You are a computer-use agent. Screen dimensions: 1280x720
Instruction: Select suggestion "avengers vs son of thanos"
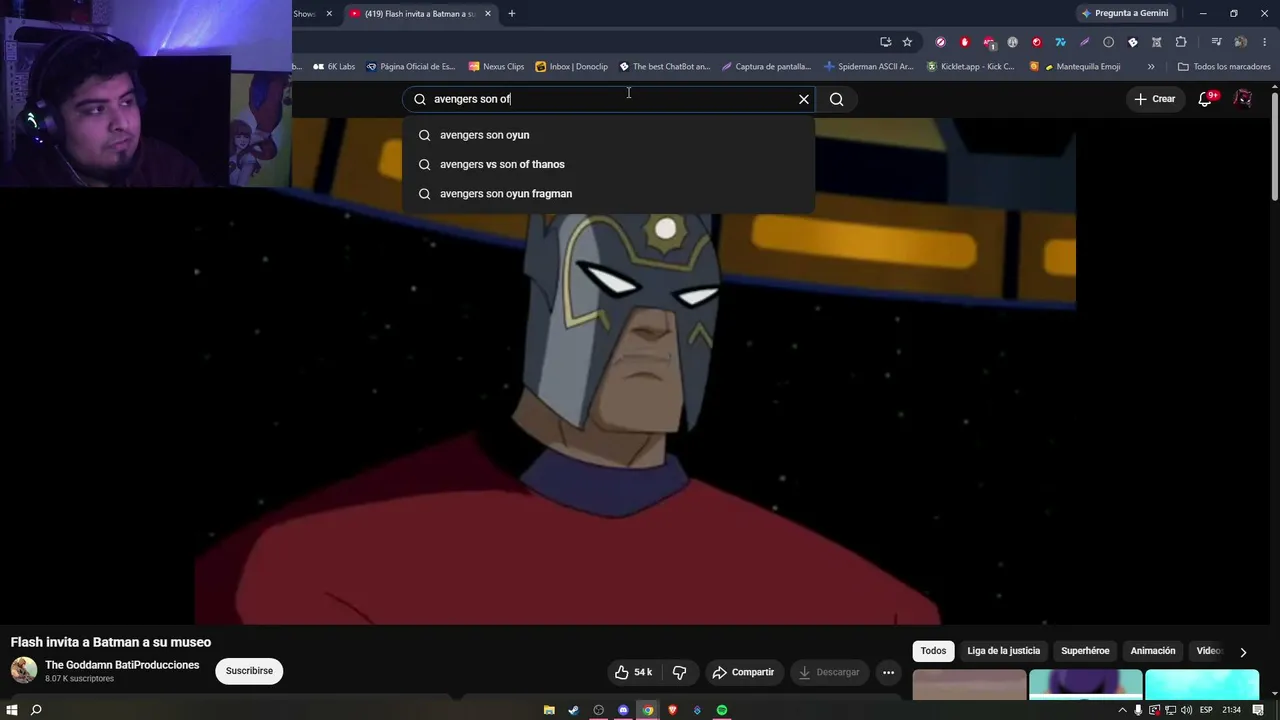[x=609, y=164]
